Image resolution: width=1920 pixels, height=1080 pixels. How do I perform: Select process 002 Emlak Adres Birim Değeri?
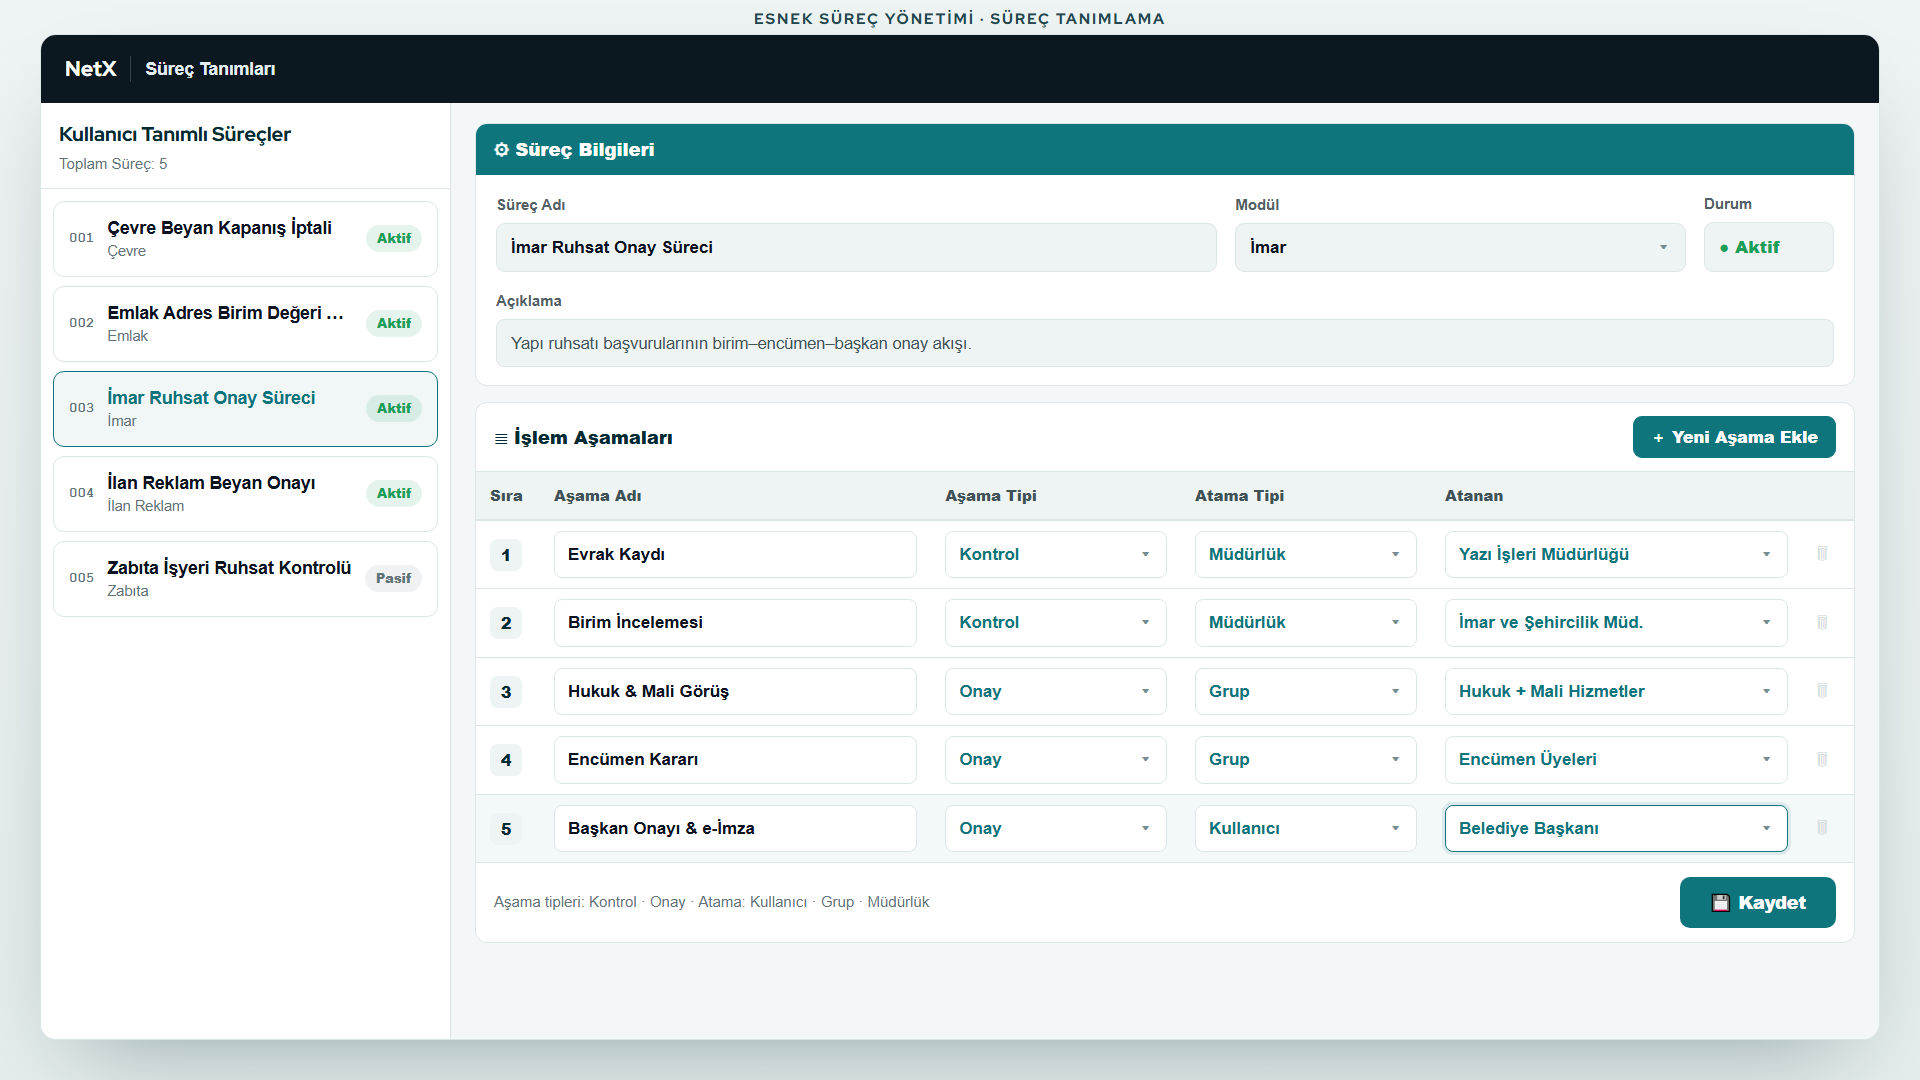tap(245, 324)
